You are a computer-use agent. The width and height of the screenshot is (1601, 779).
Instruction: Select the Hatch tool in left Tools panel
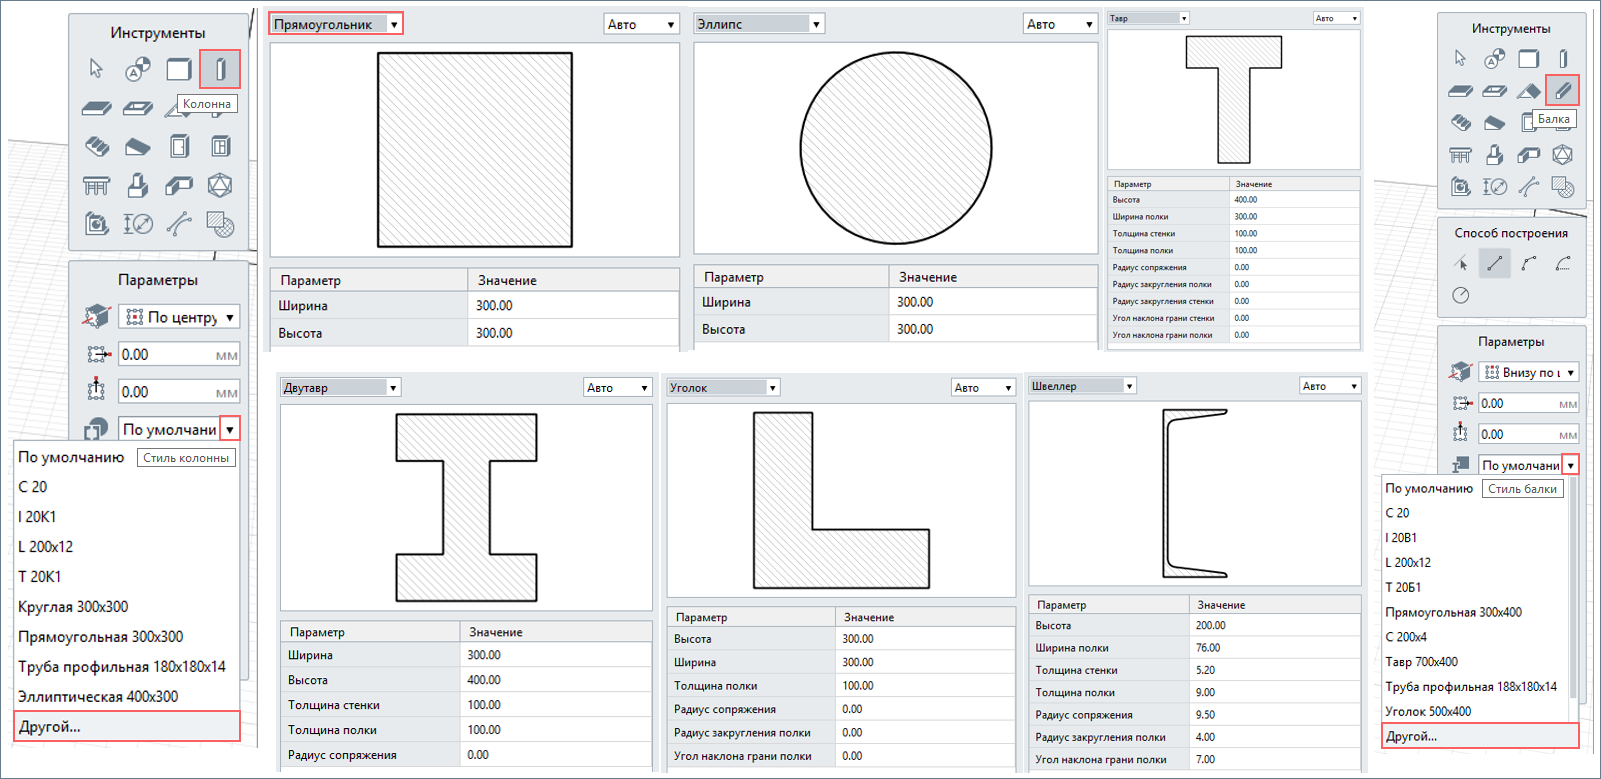pyautogui.click(x=220, y=224)
